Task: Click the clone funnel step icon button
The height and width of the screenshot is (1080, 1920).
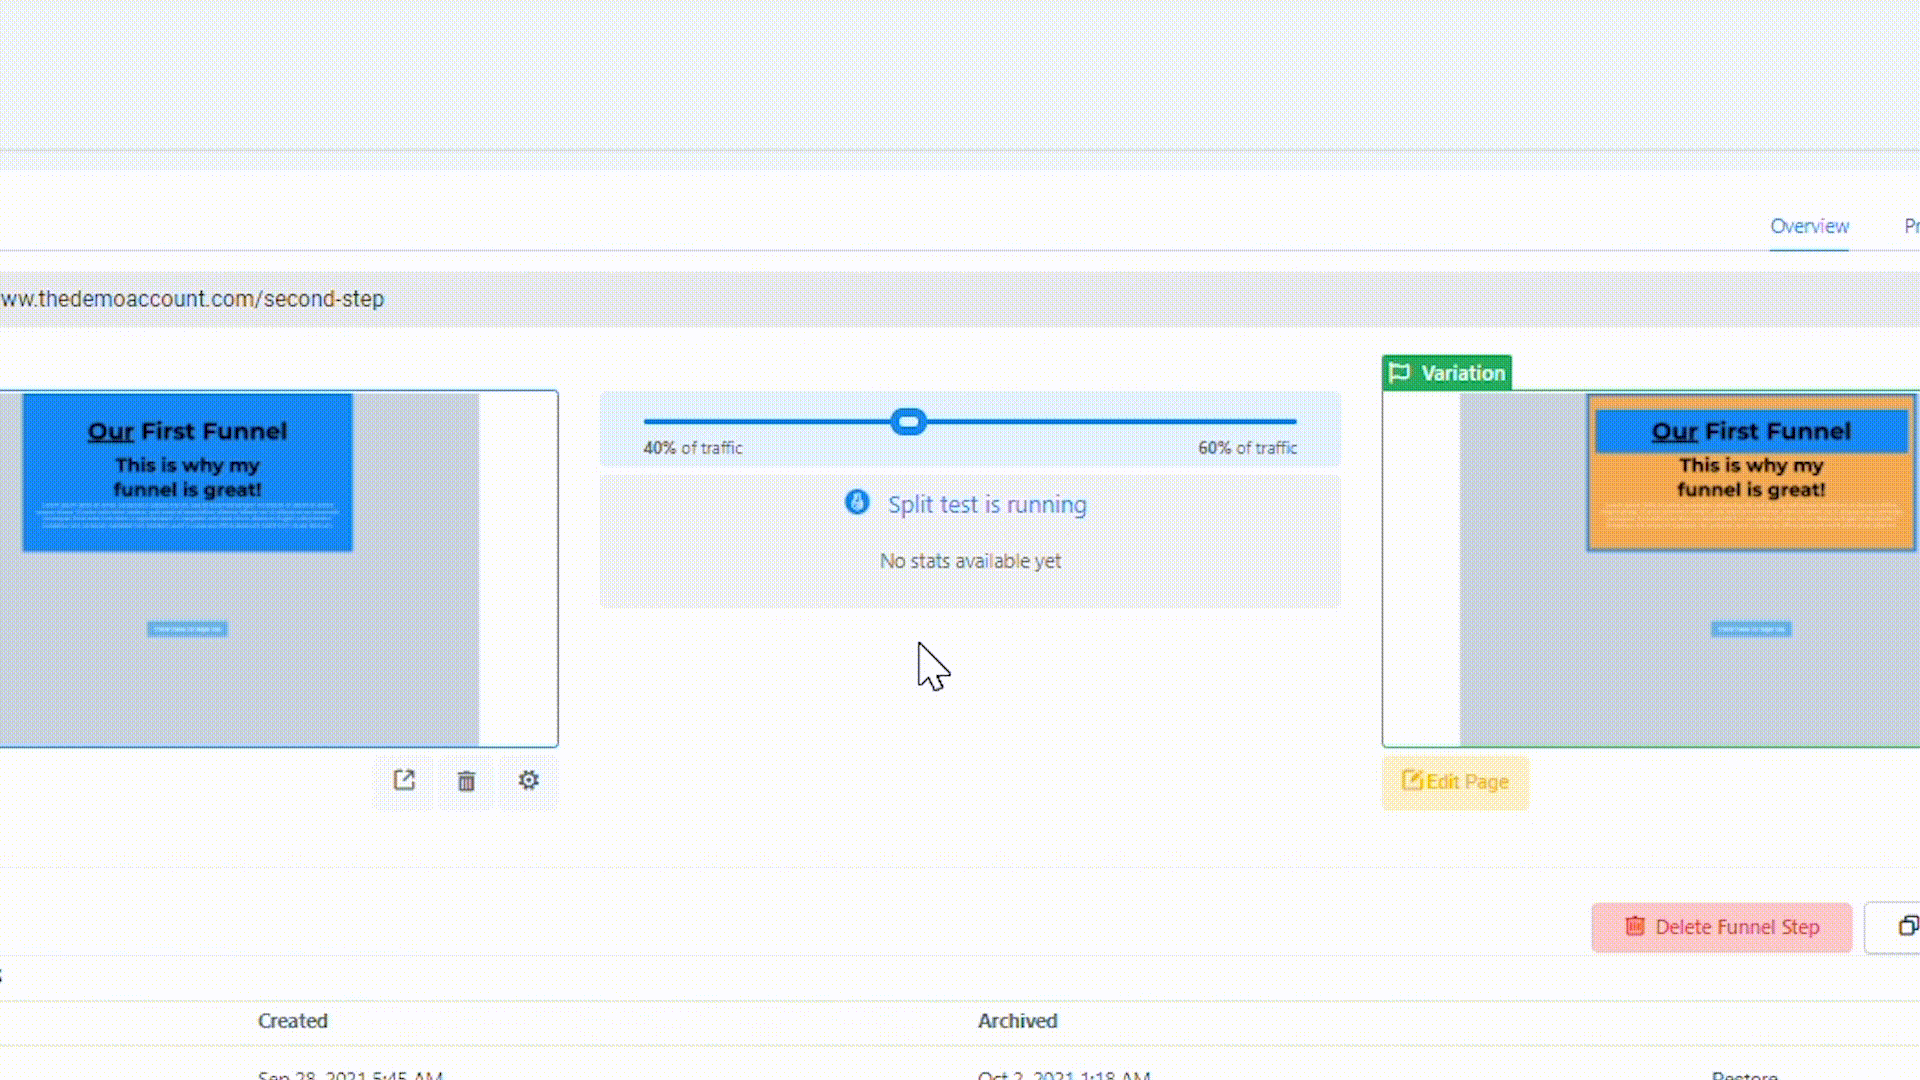Action: [x=1907, y=926]
